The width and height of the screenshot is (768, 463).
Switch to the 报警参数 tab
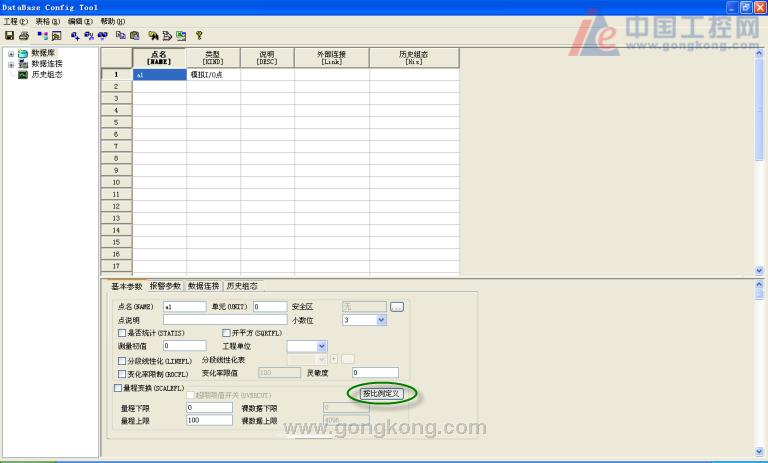coord(166,286)
